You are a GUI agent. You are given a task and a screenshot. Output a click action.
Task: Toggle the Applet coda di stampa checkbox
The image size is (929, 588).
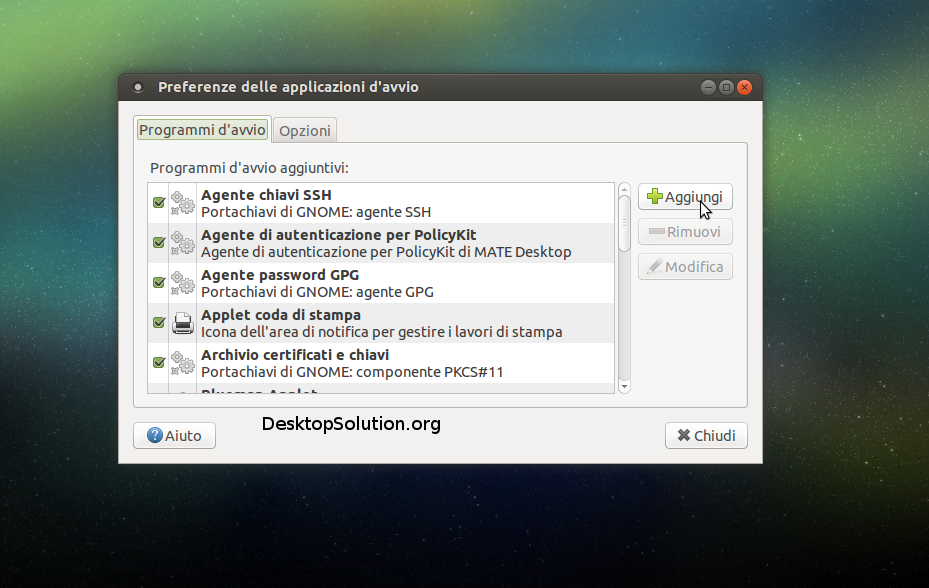(159, 322)
